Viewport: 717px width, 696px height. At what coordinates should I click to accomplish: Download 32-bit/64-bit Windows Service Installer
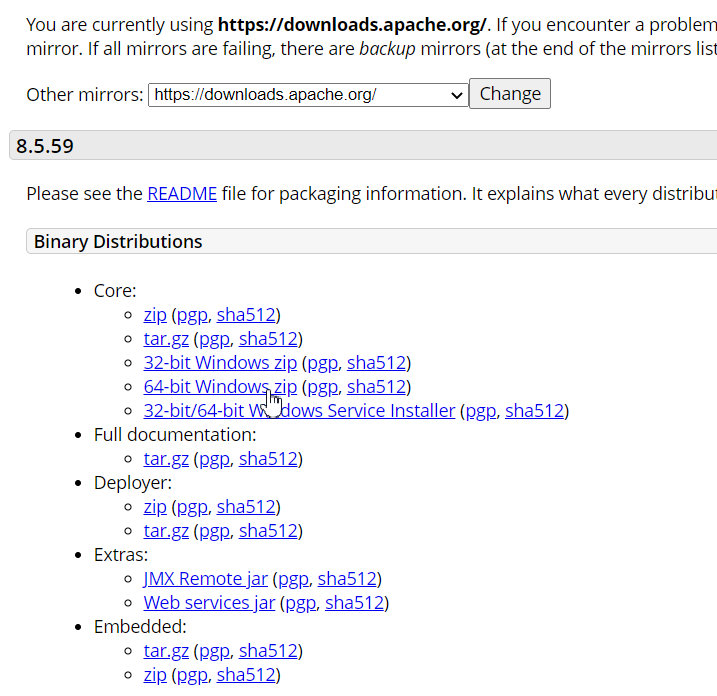tap(300, 411)
